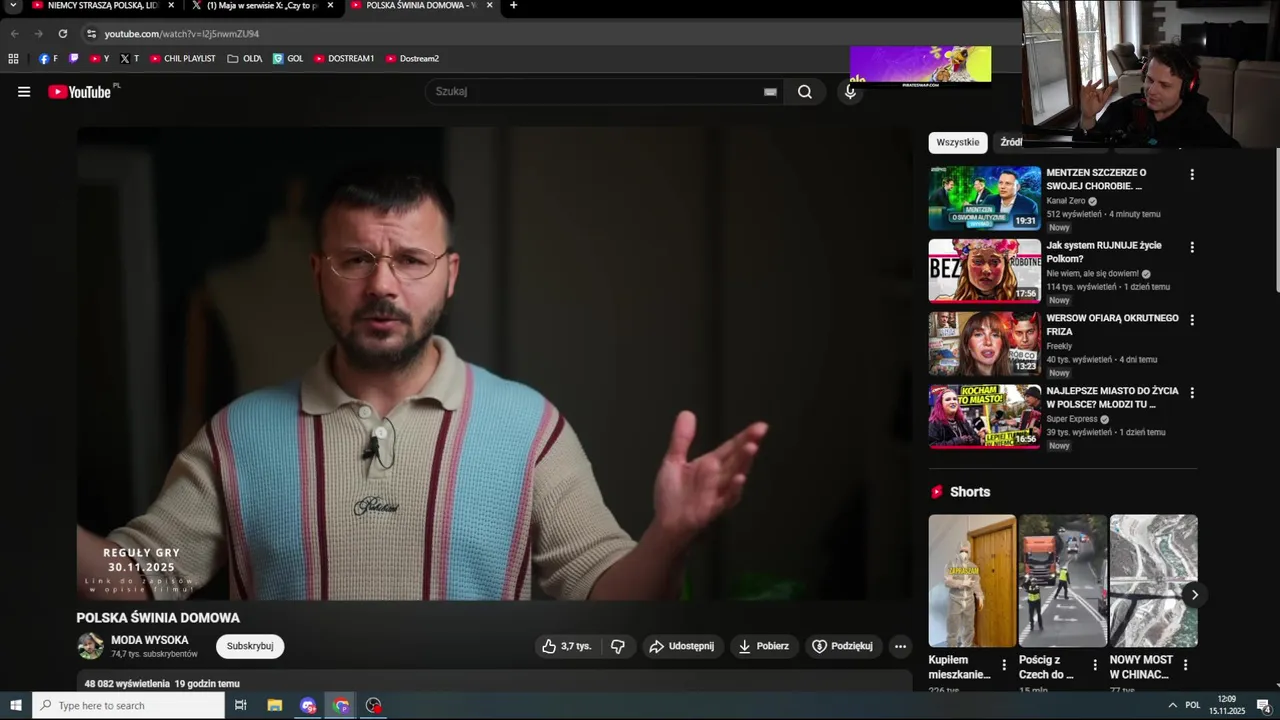Click Windows taskbar search box
This screenshot has height=720, width=1280.
click(x=128, y=705)
